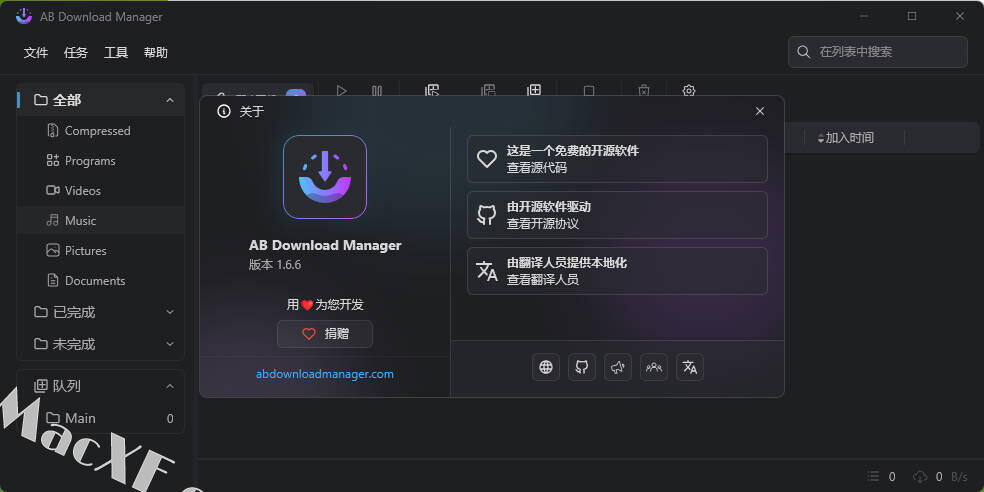Image resolution: width=984 pixels, height=492 pixels.
Task: Click the 关于 info icon
Action: coord(223,112)
